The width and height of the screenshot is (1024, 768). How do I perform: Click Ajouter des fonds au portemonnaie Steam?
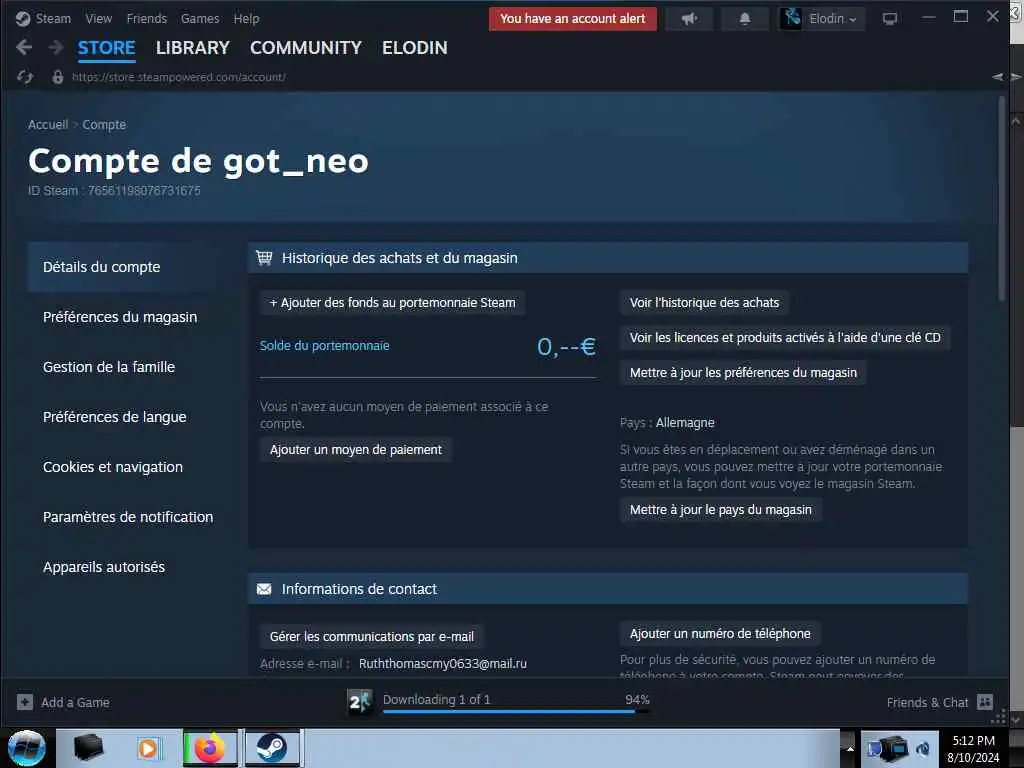pos(392,303)
